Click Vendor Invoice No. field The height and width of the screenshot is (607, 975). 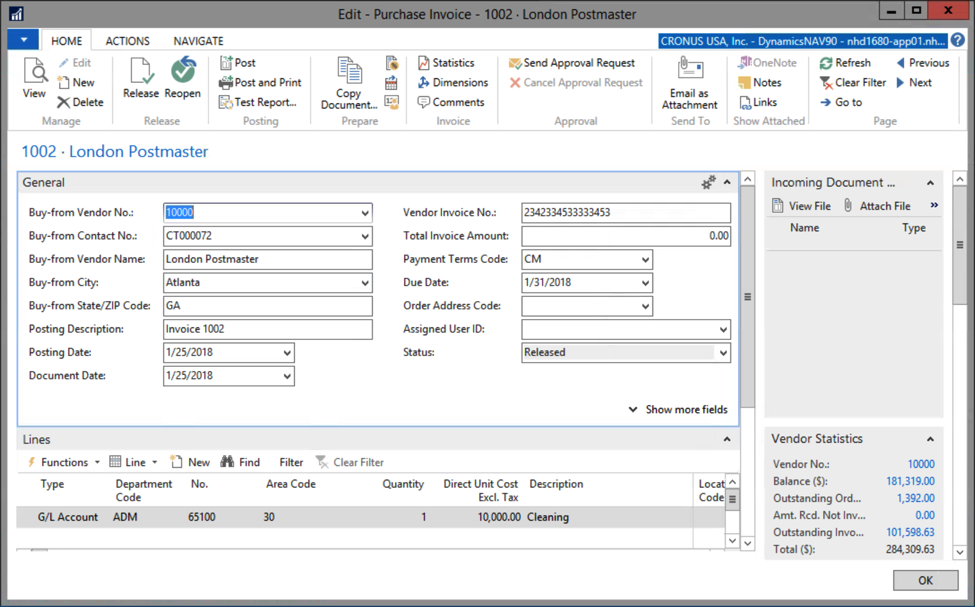click(626, 213)
